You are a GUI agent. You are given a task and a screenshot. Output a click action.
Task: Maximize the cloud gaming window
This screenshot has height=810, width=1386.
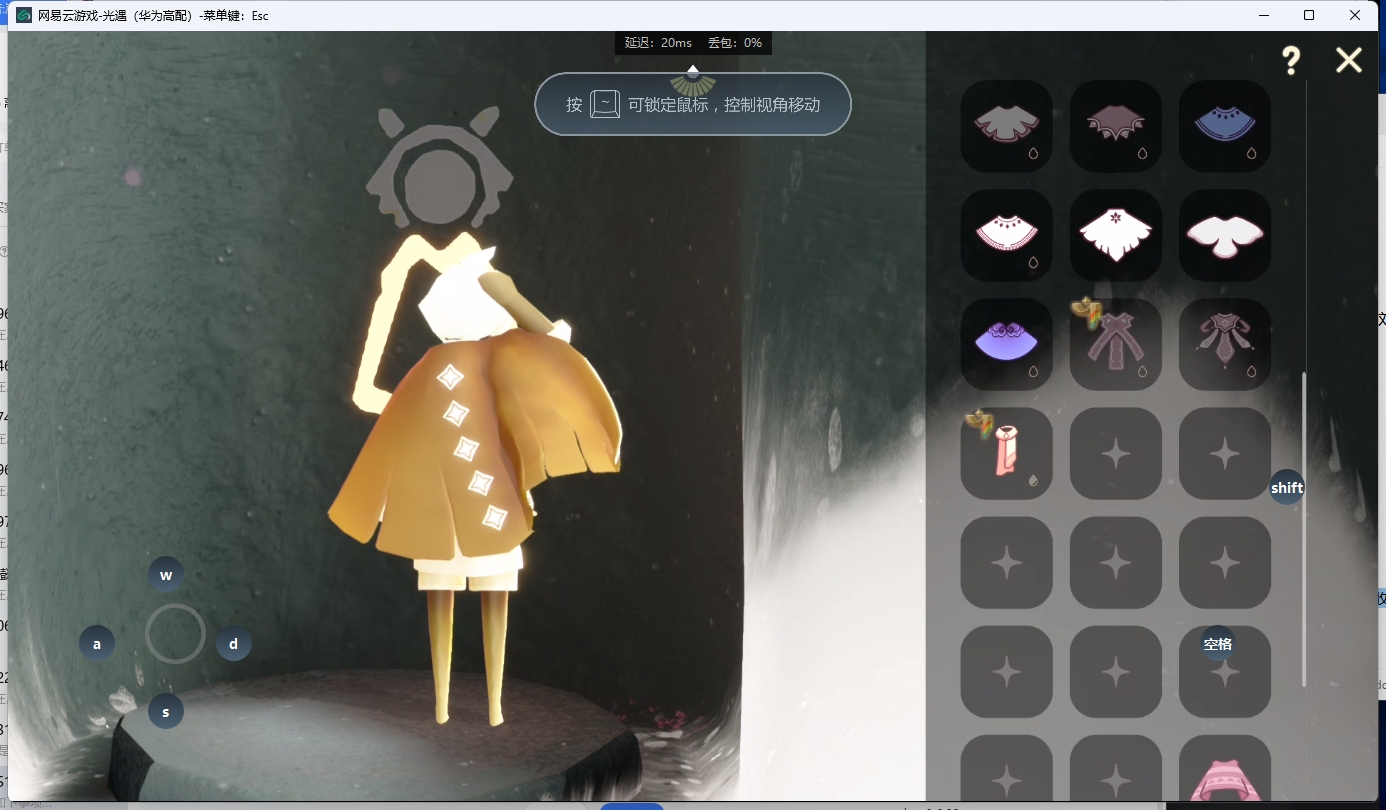coord(1309,15)
